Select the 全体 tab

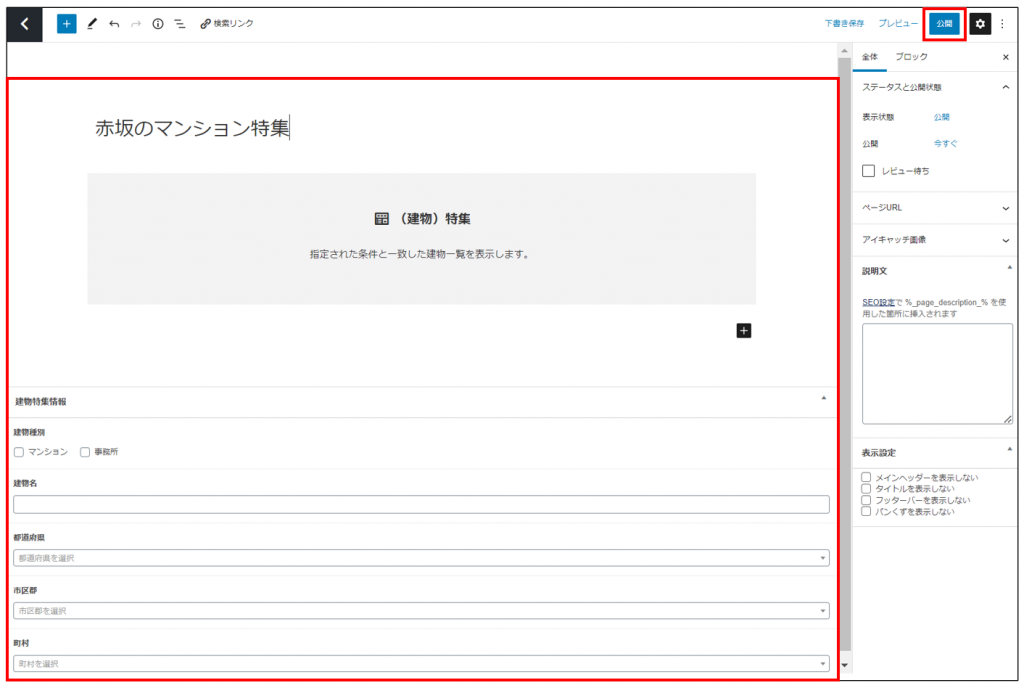[870, 57]
